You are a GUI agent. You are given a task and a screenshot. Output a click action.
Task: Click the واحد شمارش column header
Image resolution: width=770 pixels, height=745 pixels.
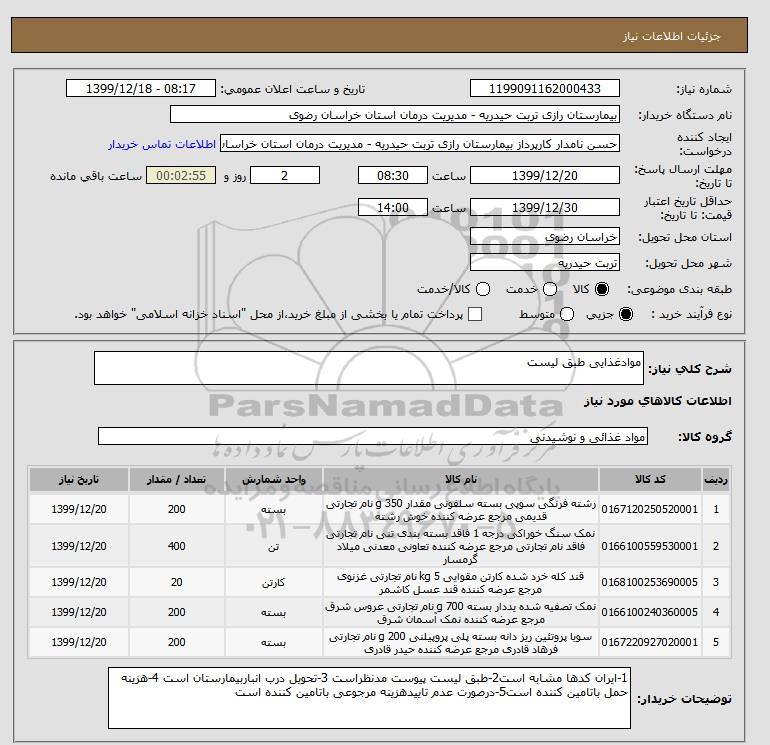(274, 479)
